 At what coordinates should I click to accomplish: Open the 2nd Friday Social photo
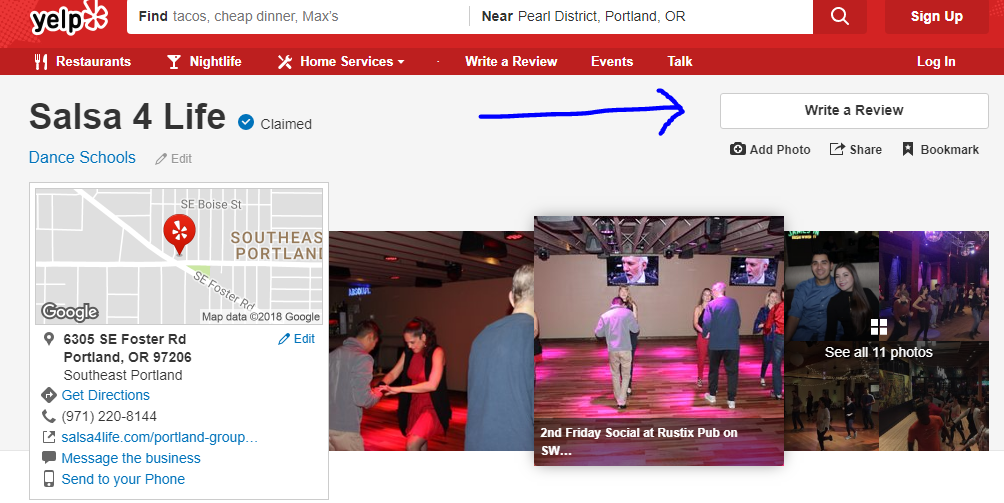pos(659,340)
